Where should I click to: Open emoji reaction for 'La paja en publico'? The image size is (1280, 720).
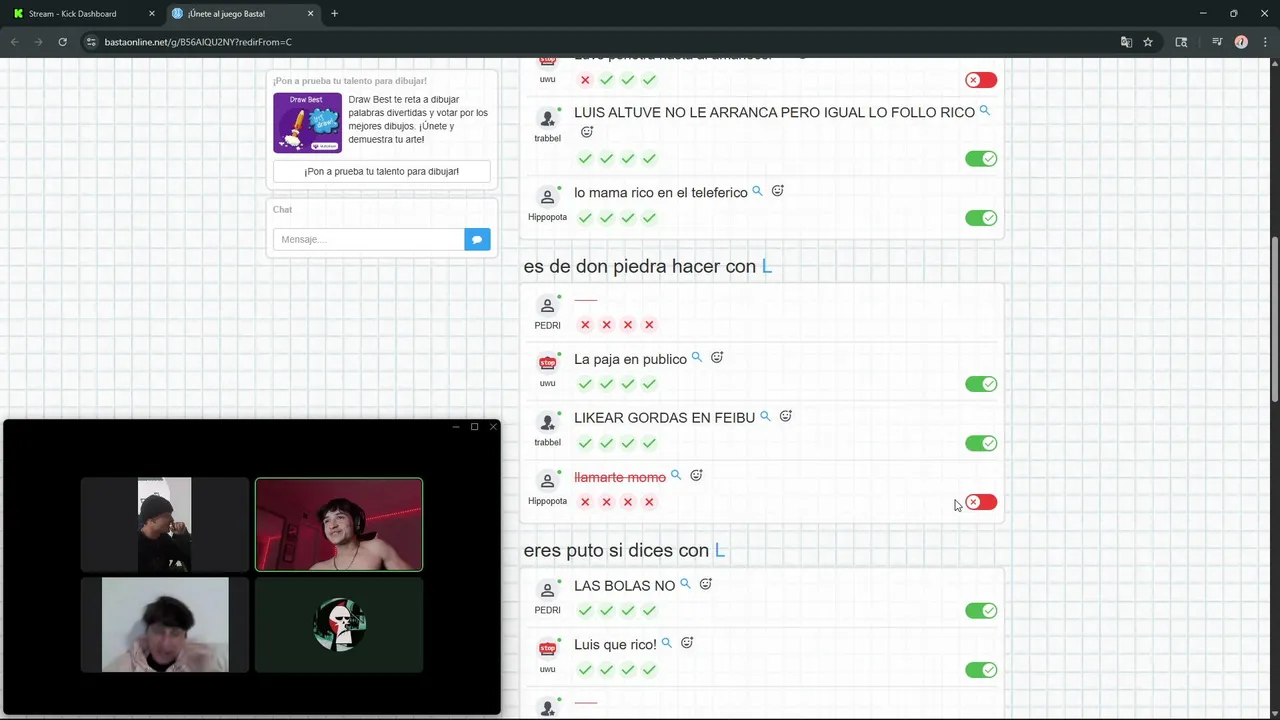(x=717, y=357)
